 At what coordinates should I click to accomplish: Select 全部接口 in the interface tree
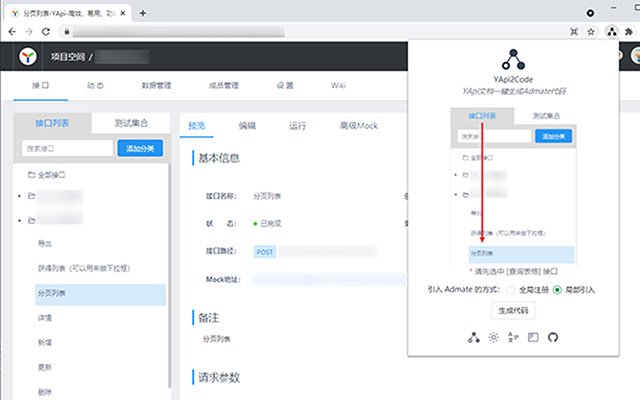click(x=51, y=175)
